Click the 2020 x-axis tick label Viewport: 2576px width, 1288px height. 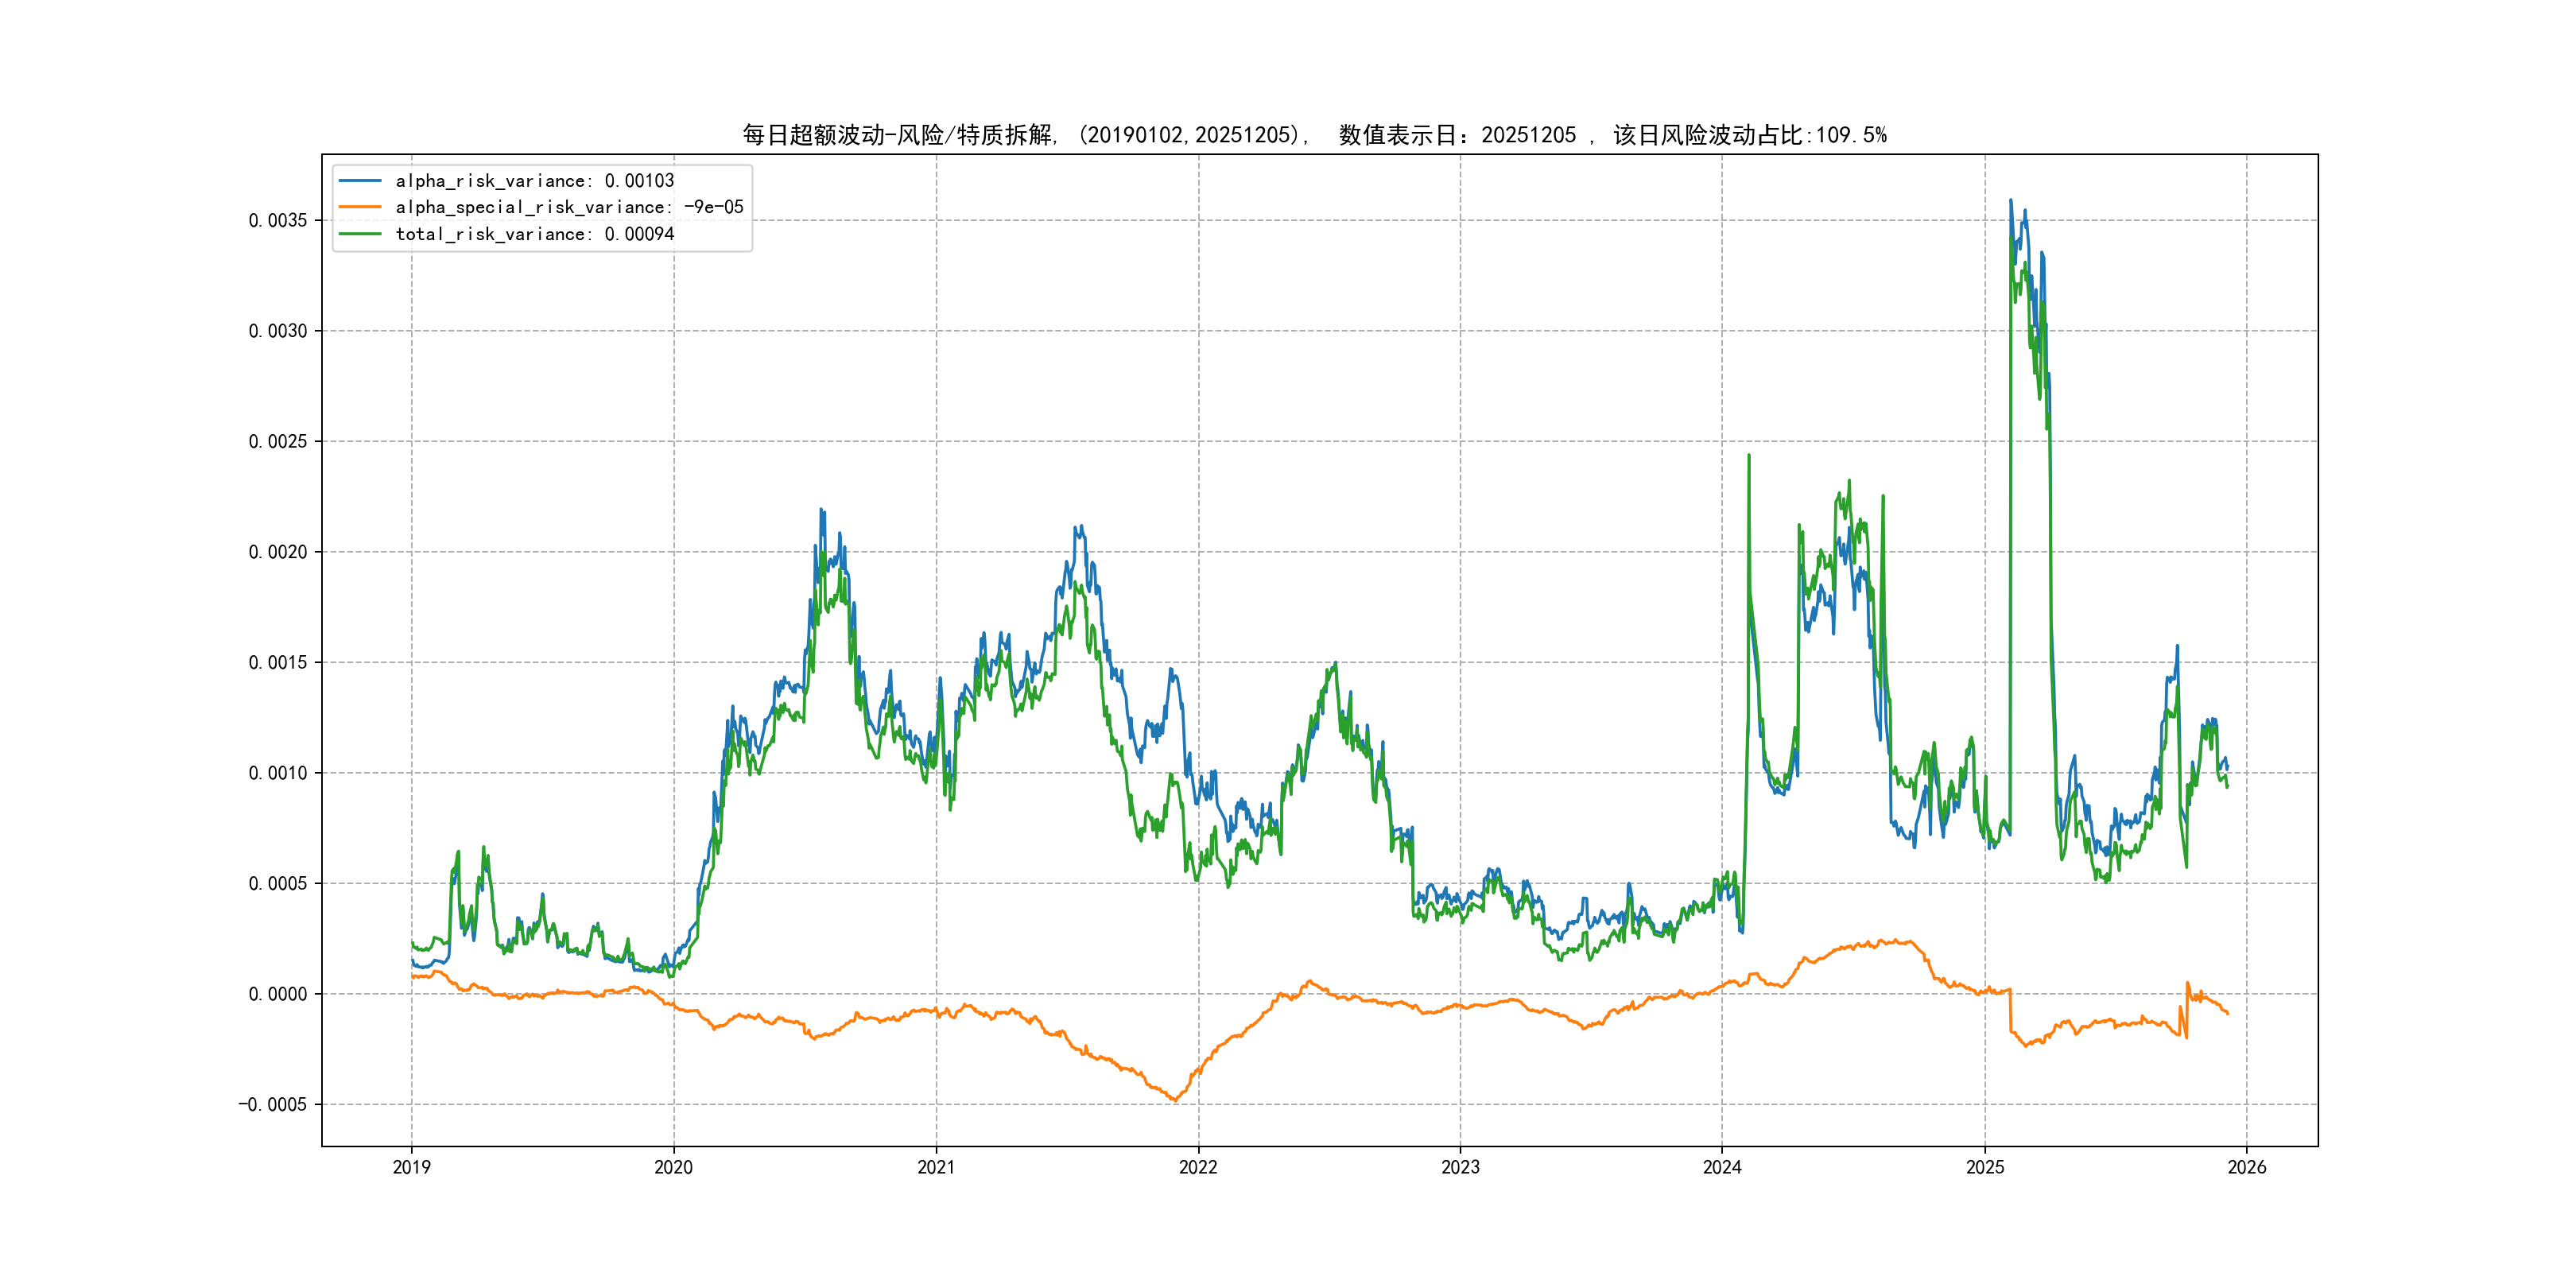[x=673, y=1167]
